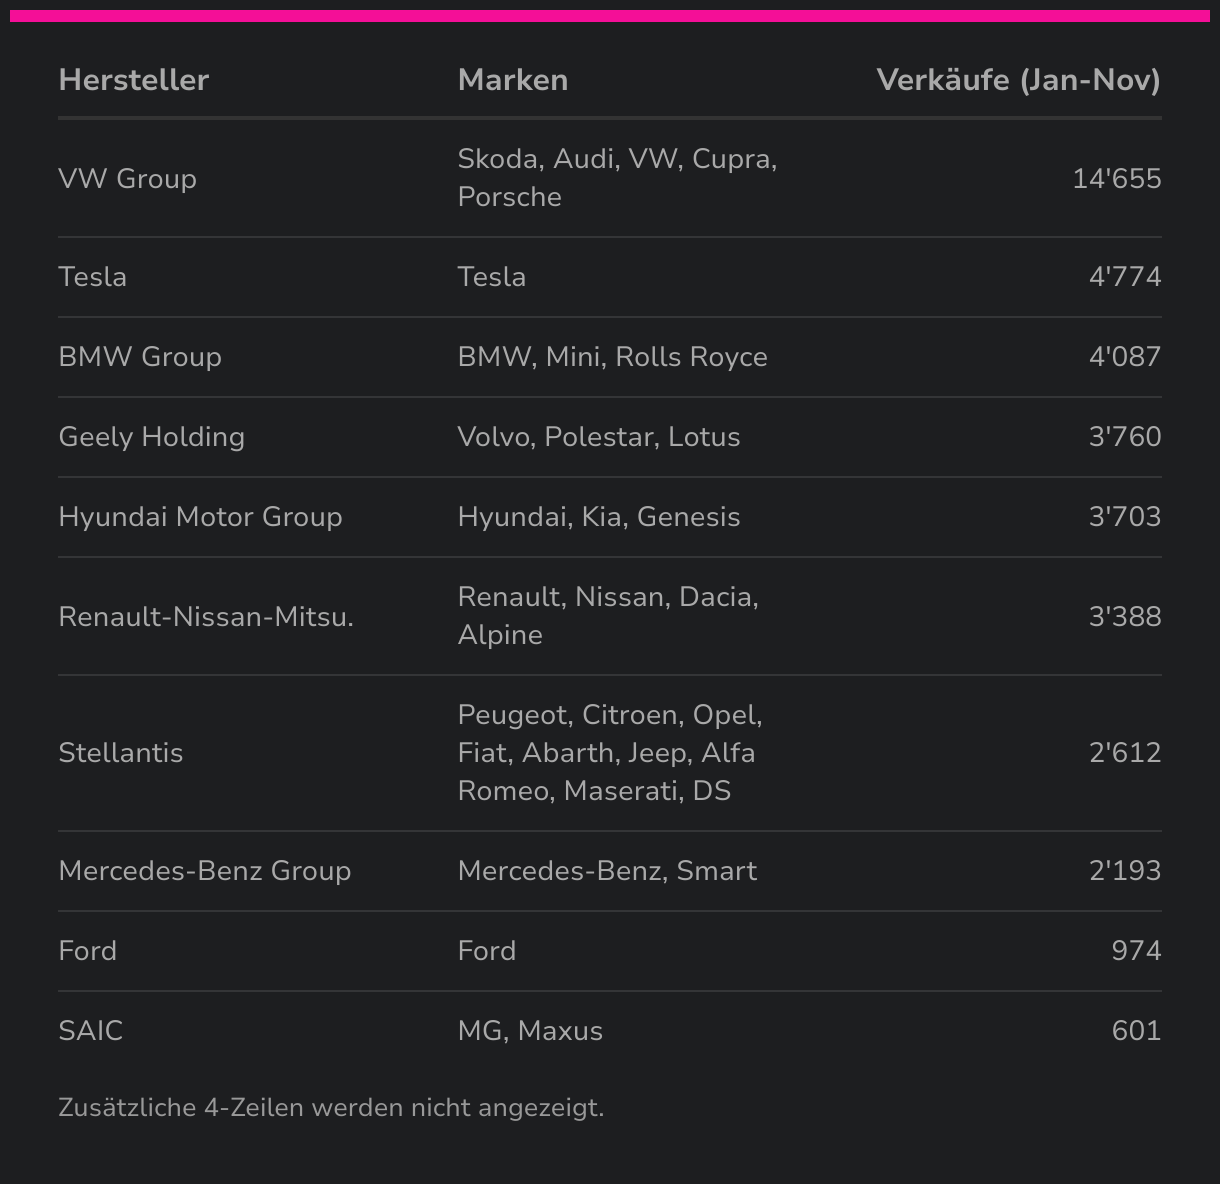
Task: Click the VW Group sales figure 14'655
Action: 1116,179
